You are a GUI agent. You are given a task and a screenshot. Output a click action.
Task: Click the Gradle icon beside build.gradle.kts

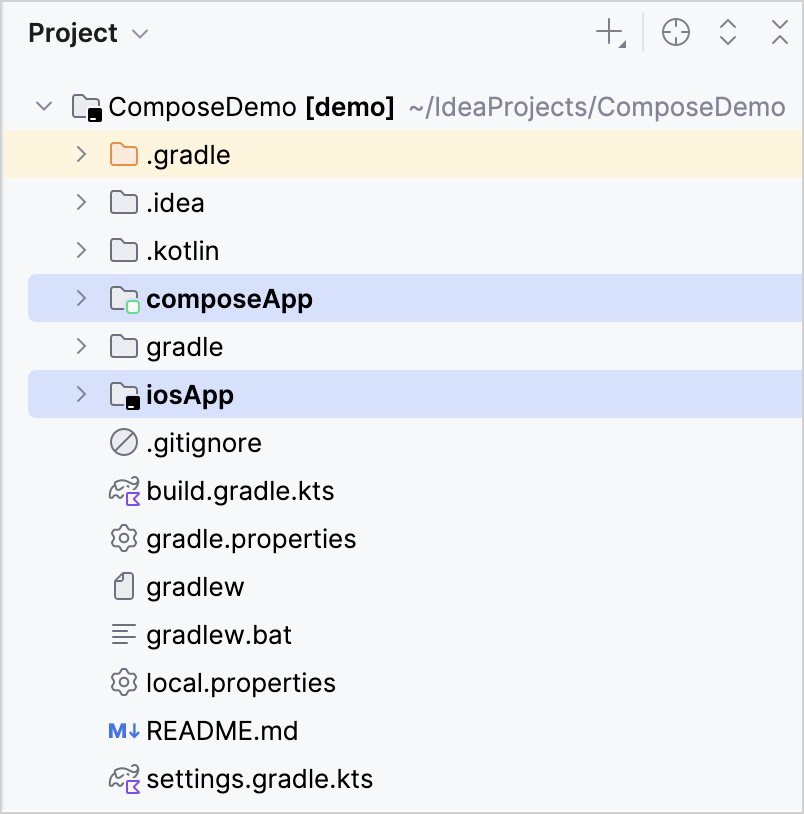pyautogui.click(x=123, y=490)
